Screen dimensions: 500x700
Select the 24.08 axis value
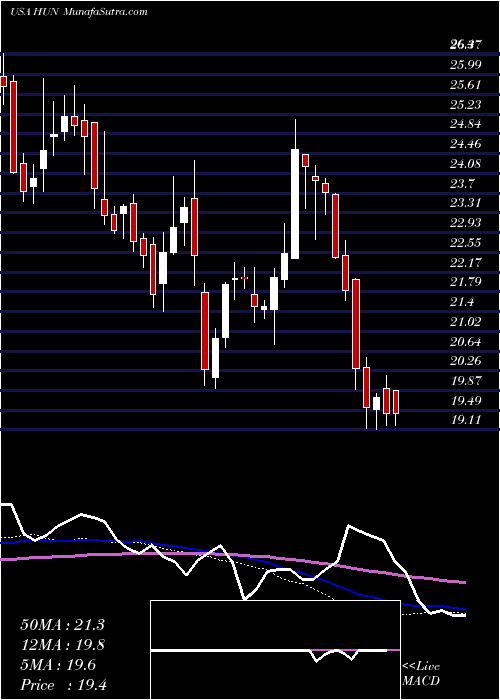pyautogui.click(x=466, y=163)
